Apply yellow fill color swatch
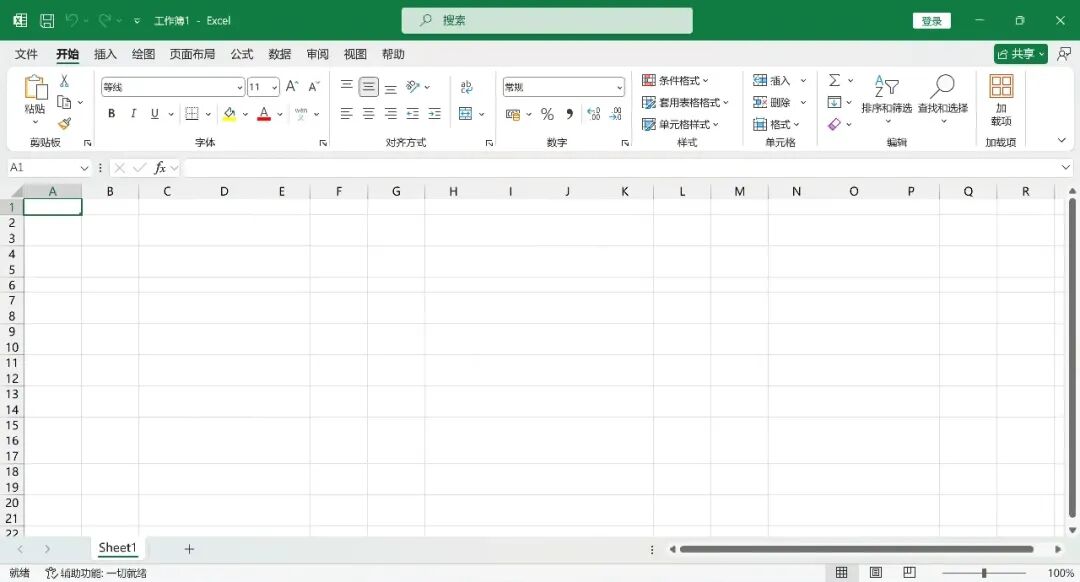The image size is (1080, 582). (x=229, y=114)
